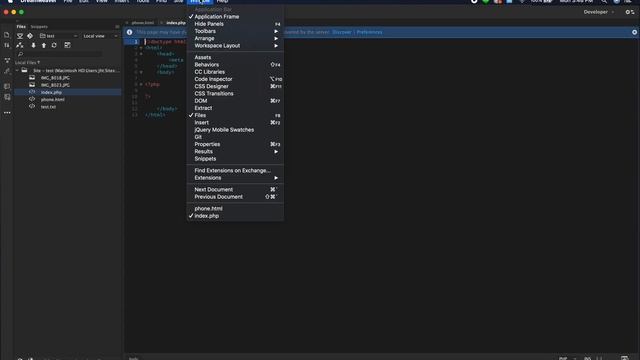
Task: Expand the Toolbars submenu
Action: [236, 31]
